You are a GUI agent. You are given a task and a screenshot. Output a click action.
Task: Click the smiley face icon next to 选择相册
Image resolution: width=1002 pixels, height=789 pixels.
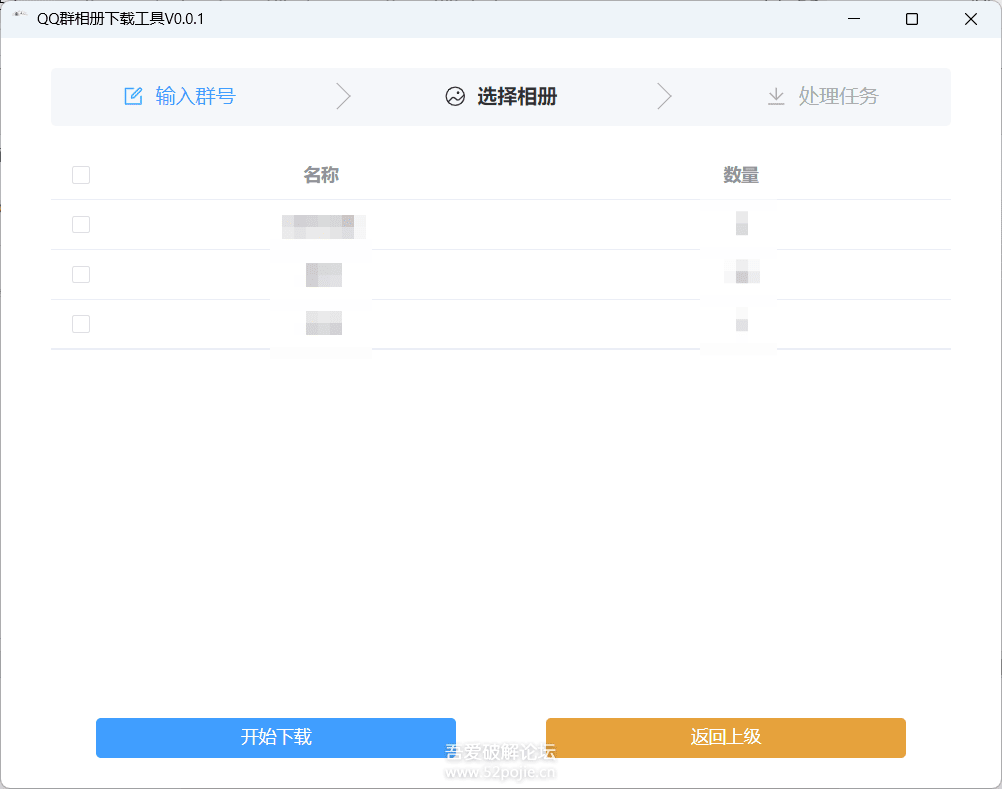click(455, 96)
